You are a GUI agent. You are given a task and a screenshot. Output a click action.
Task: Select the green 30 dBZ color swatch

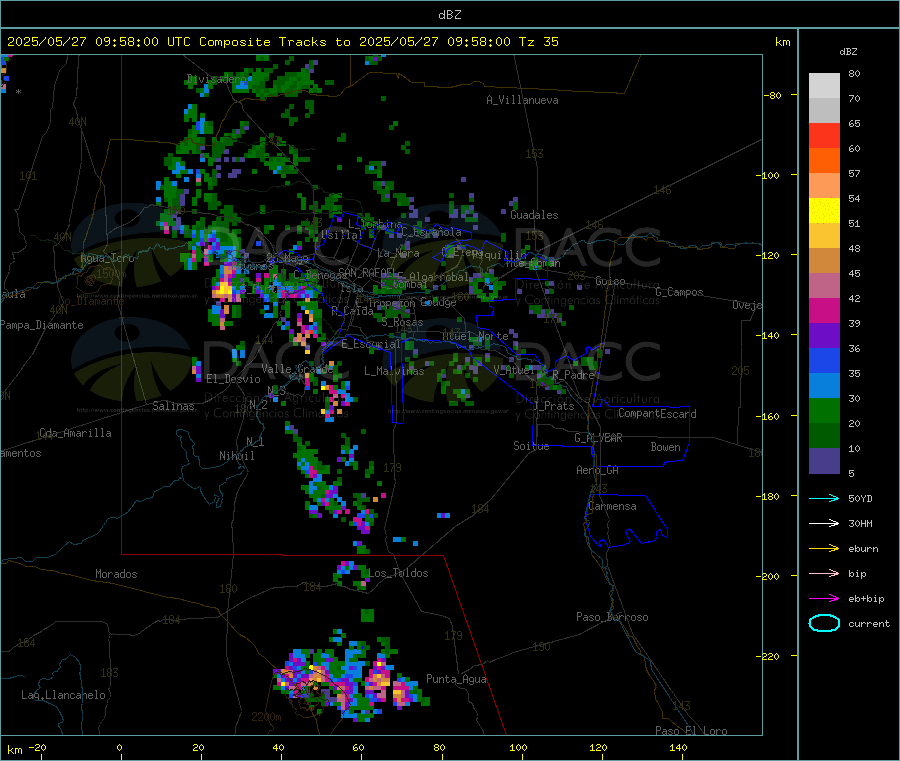coord(824,410)
